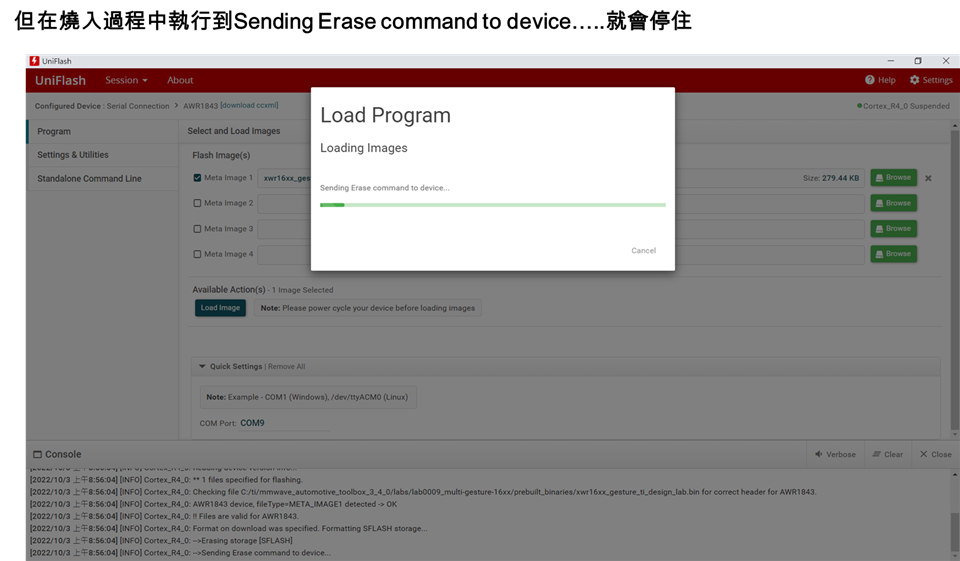Click the AWR1843 device name

(x=200, y=106)
